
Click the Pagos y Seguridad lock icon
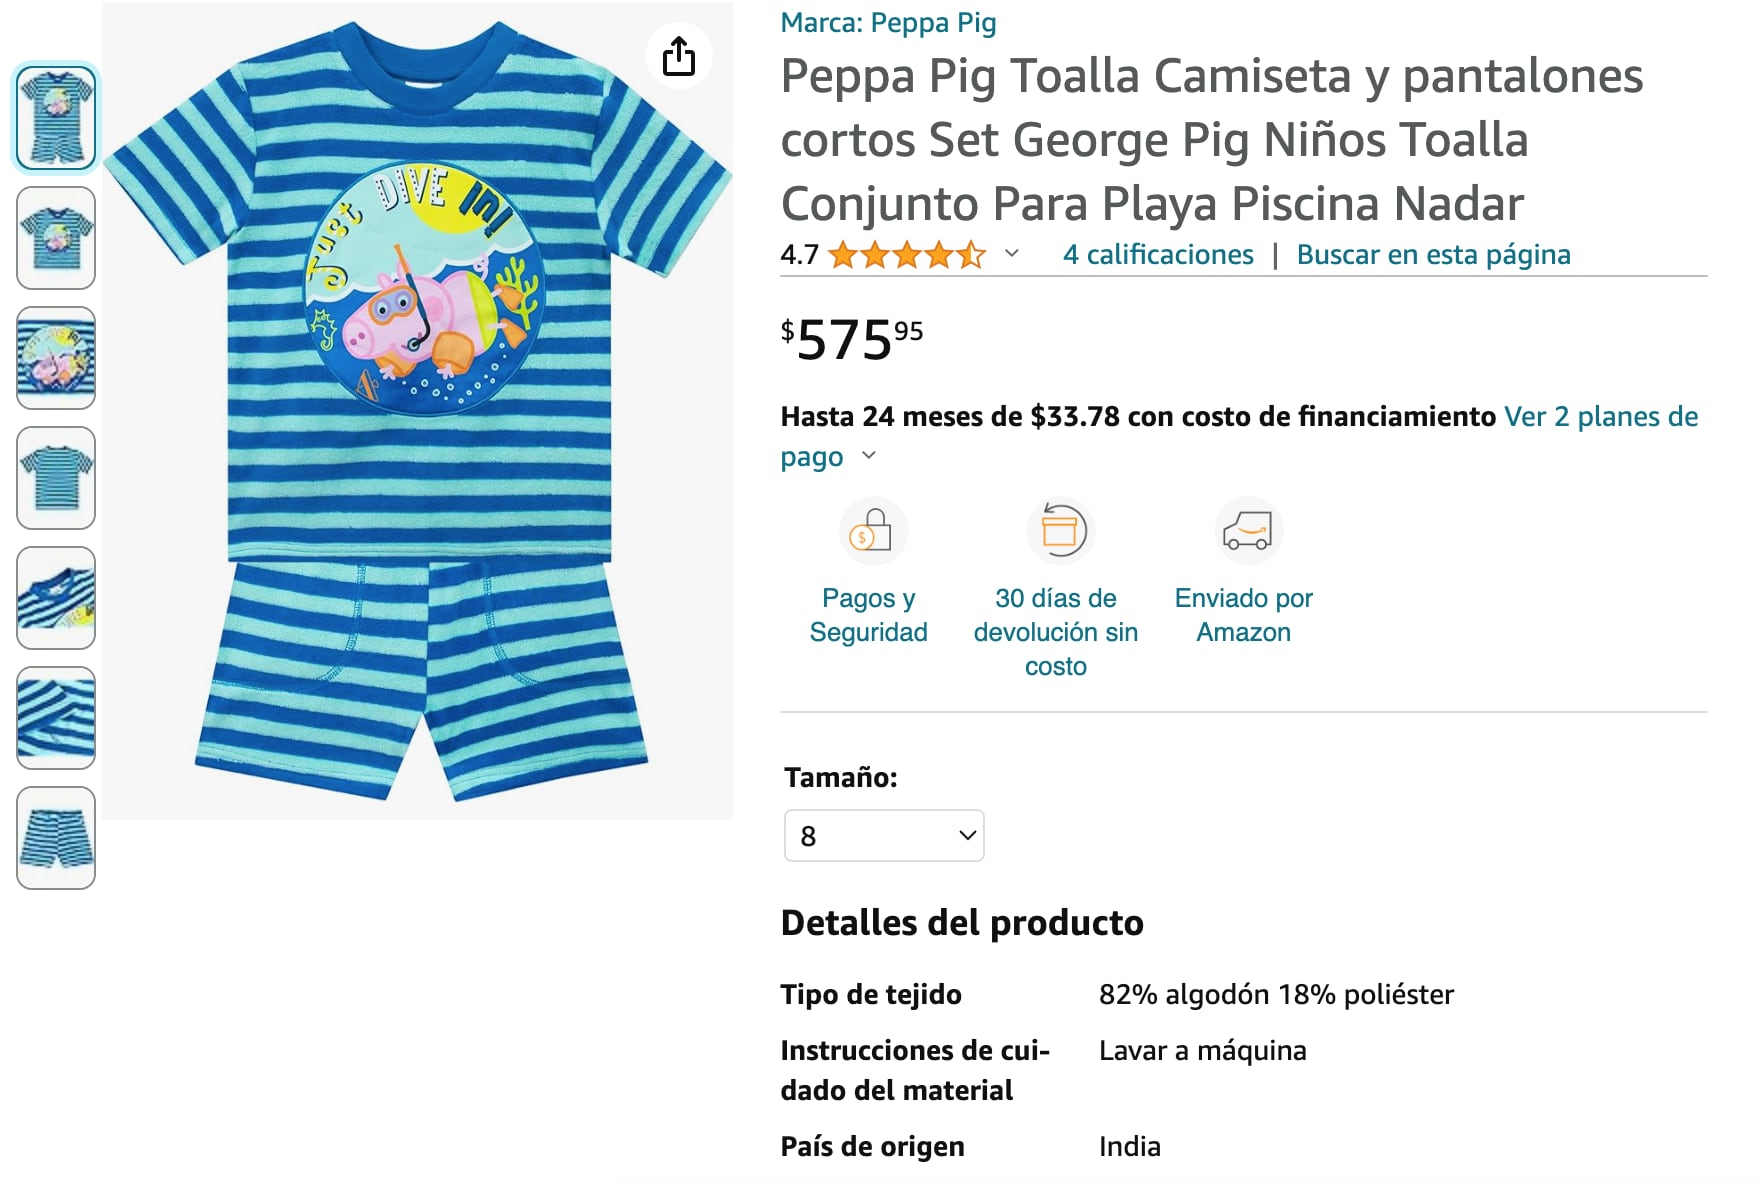tap(872, 531)
